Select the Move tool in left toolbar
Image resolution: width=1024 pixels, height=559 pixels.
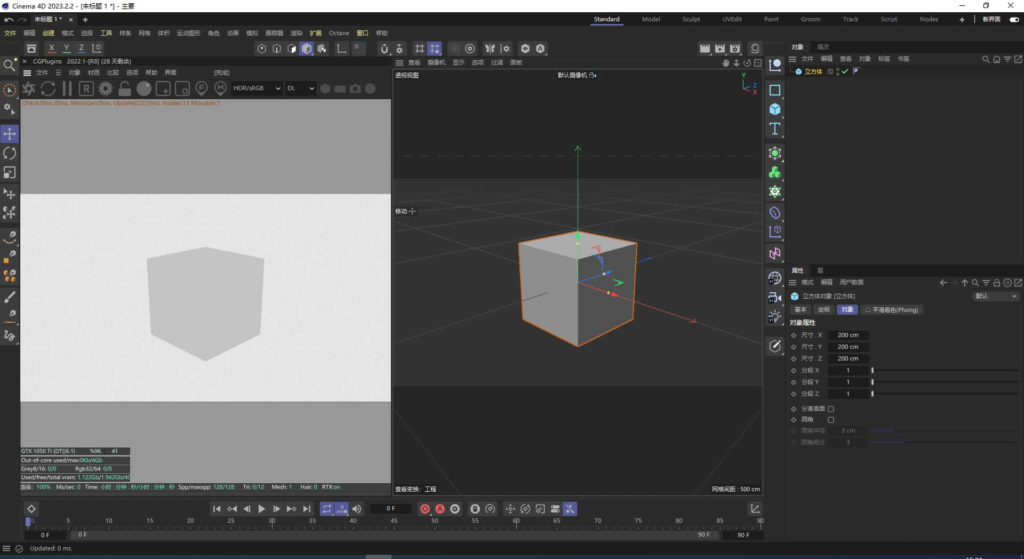(10, 134)
